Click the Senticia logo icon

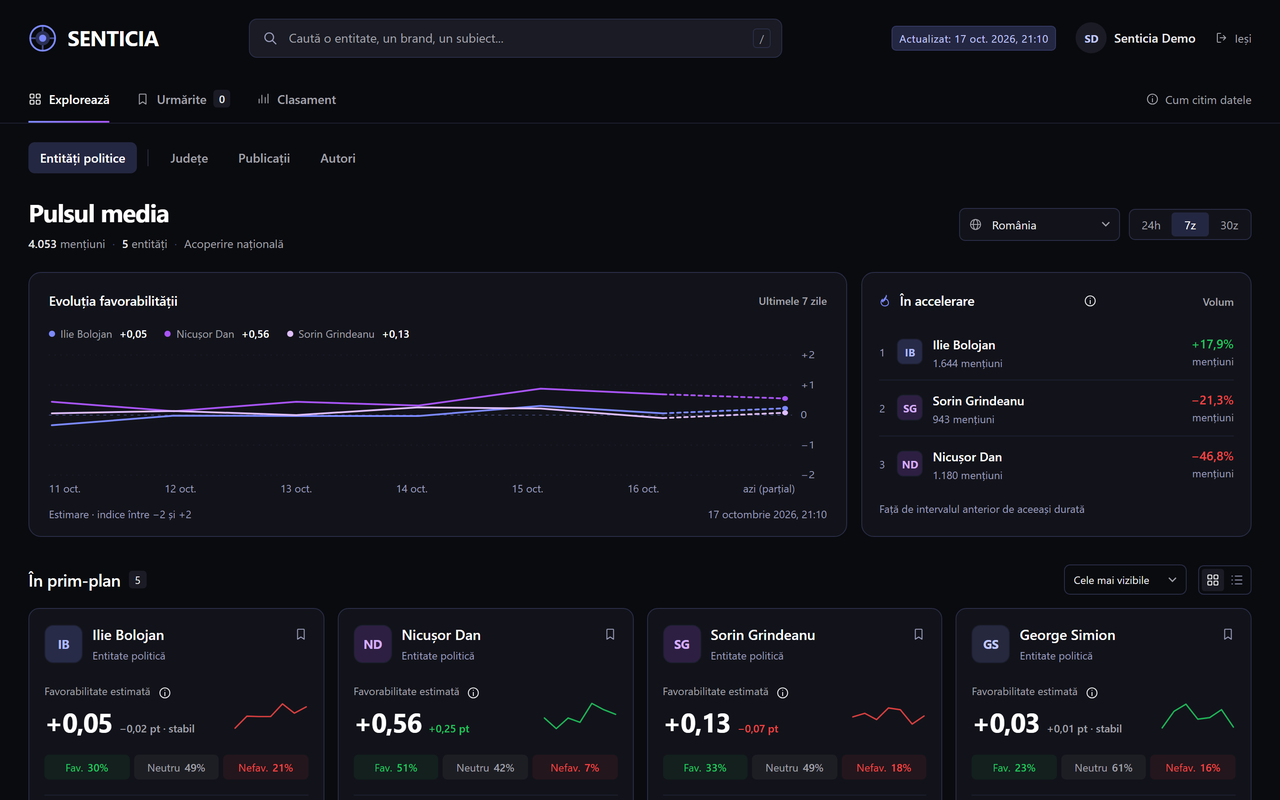[42, 39]
